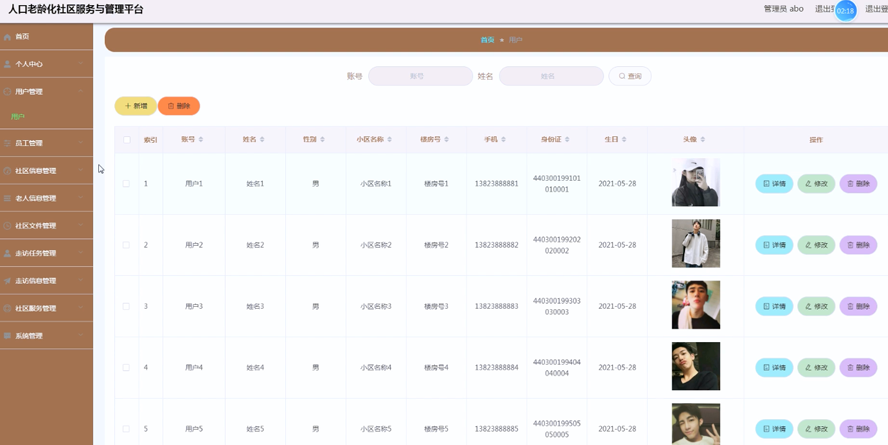This screenshot has height=445, width=888.
Task: Click the 员工管理 sidebar icon
Action: click(x=7, y=143)
